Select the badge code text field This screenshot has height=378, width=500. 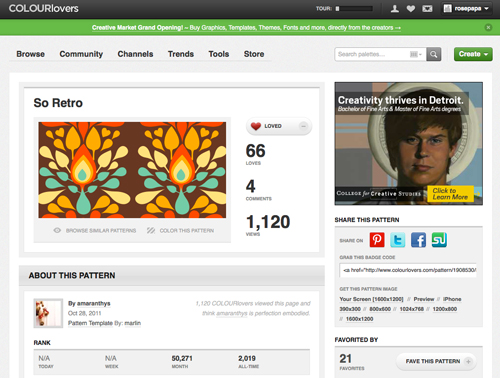point(408,270)
